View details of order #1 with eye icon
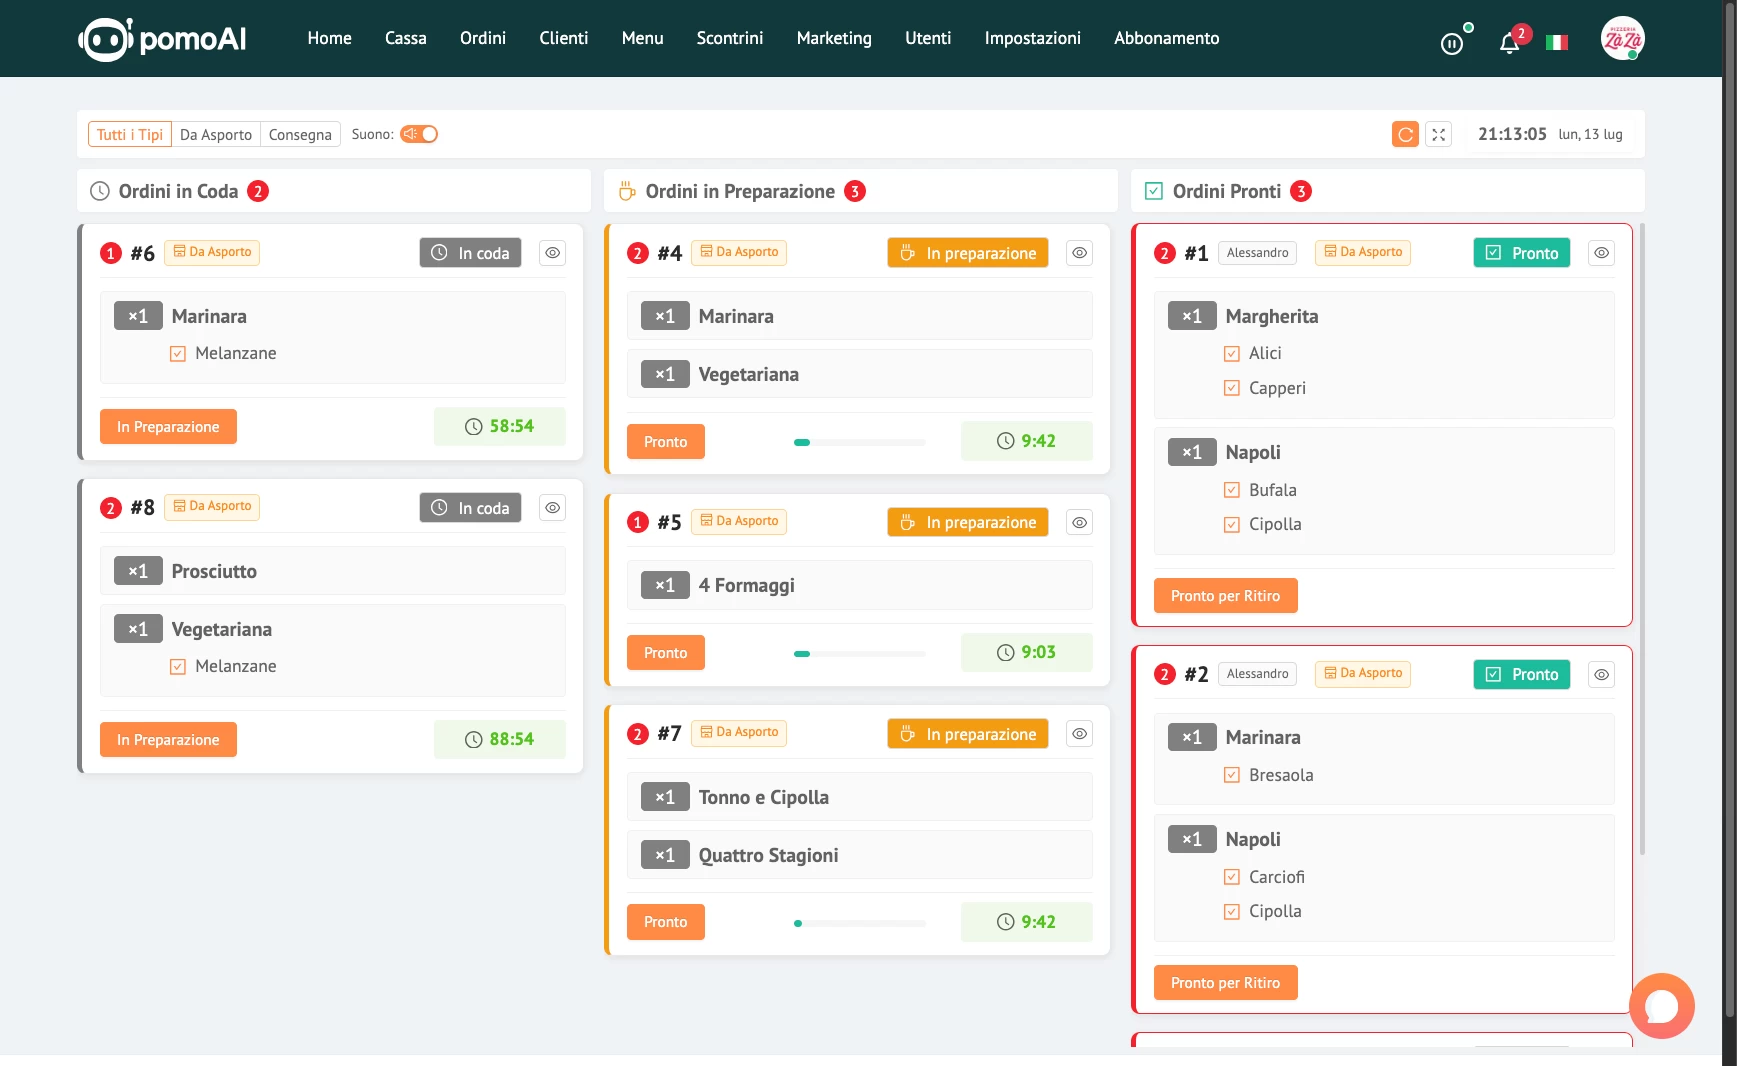This screenshot has width=1737, height=1066. coord(1602,253)
